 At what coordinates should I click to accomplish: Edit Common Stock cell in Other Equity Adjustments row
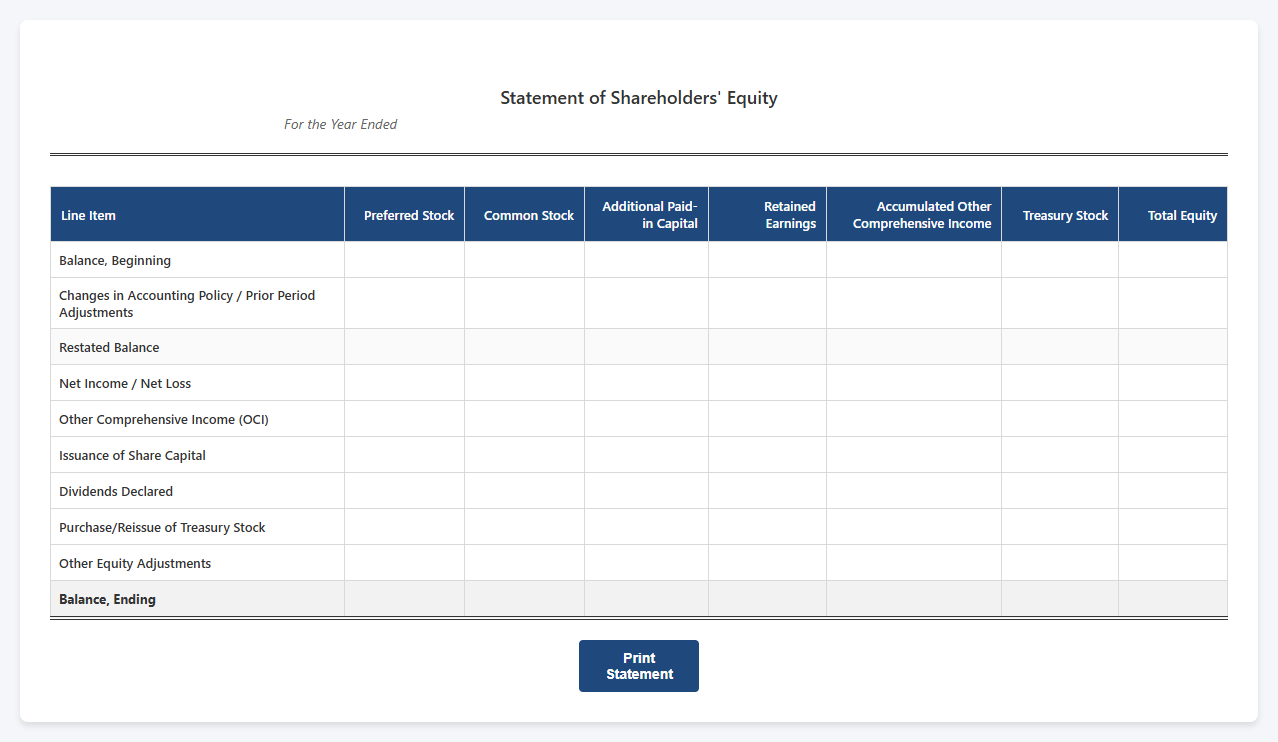click(x=525, y=563)
